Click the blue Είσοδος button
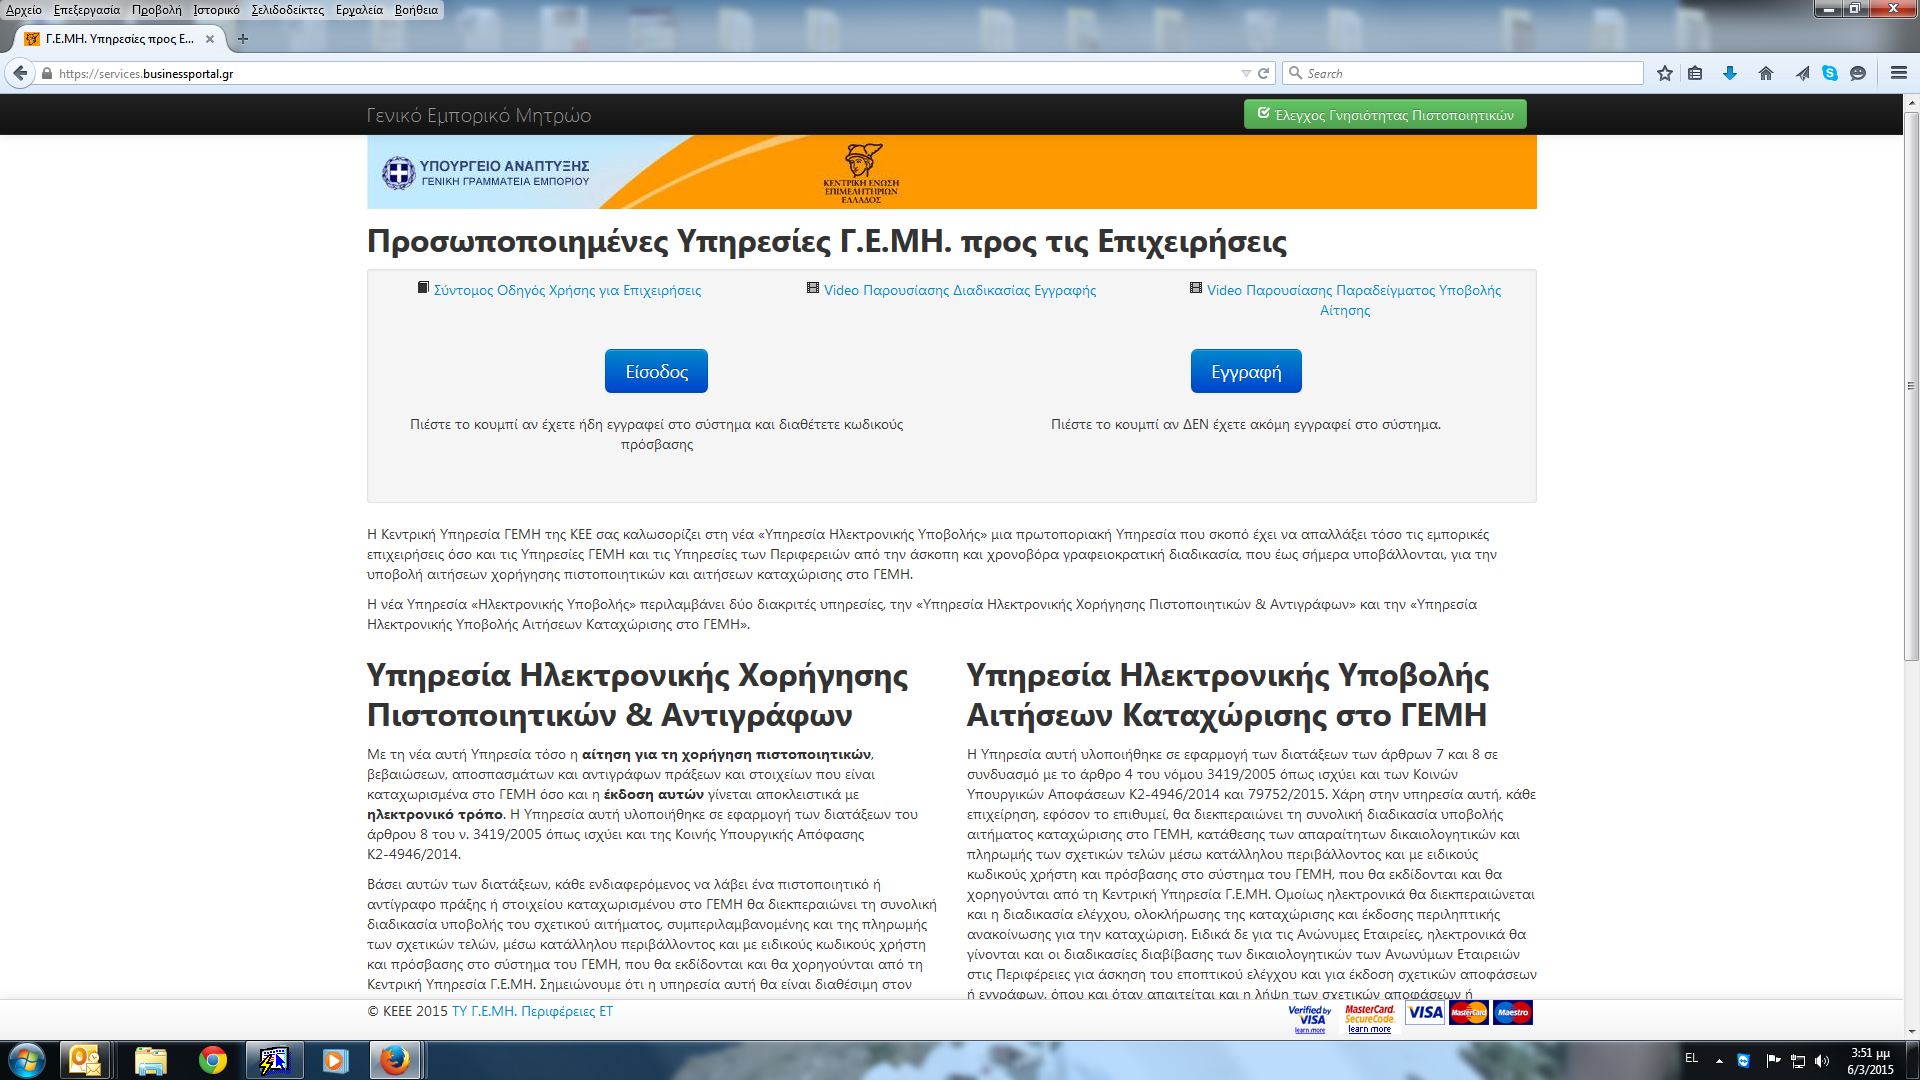Image resolution: width=1920 pixels, height=1080 pixels. (656, 371)
